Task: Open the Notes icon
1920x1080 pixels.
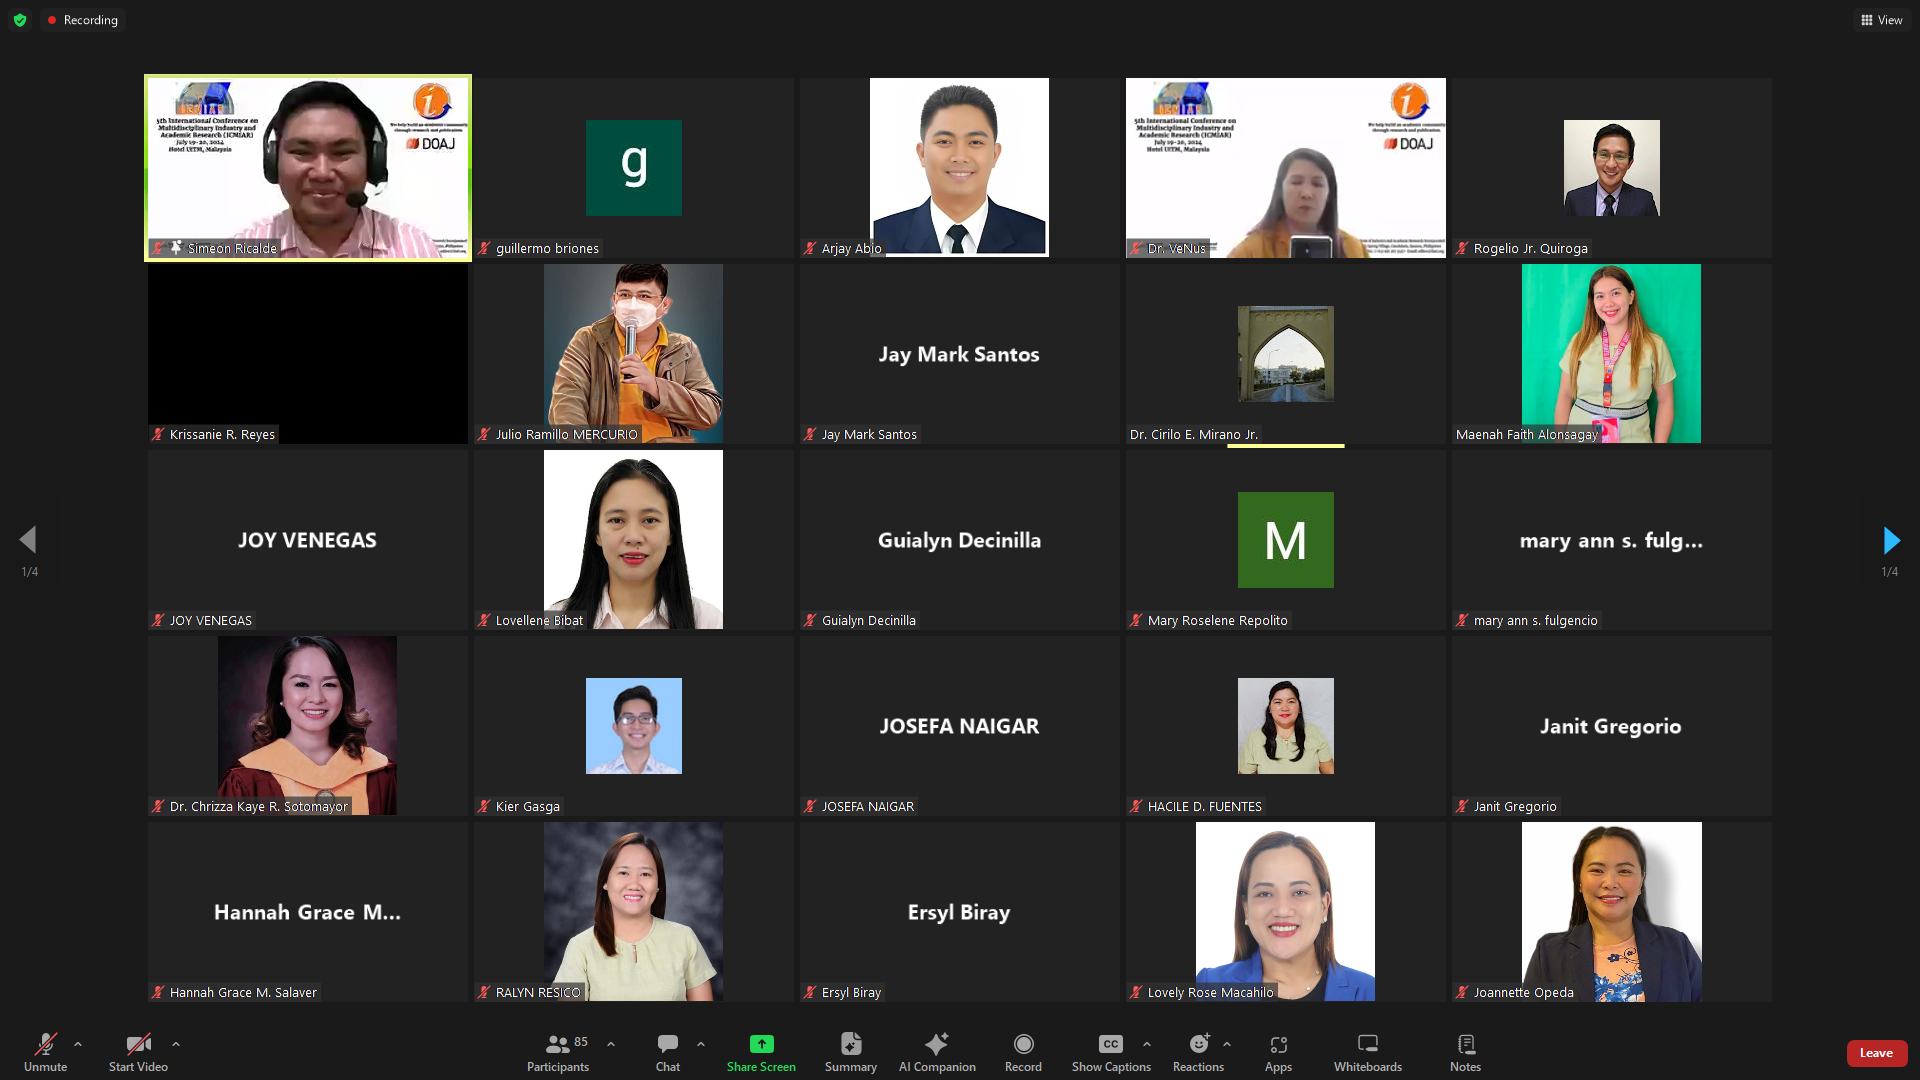Action: (x=1465, y=1044)
